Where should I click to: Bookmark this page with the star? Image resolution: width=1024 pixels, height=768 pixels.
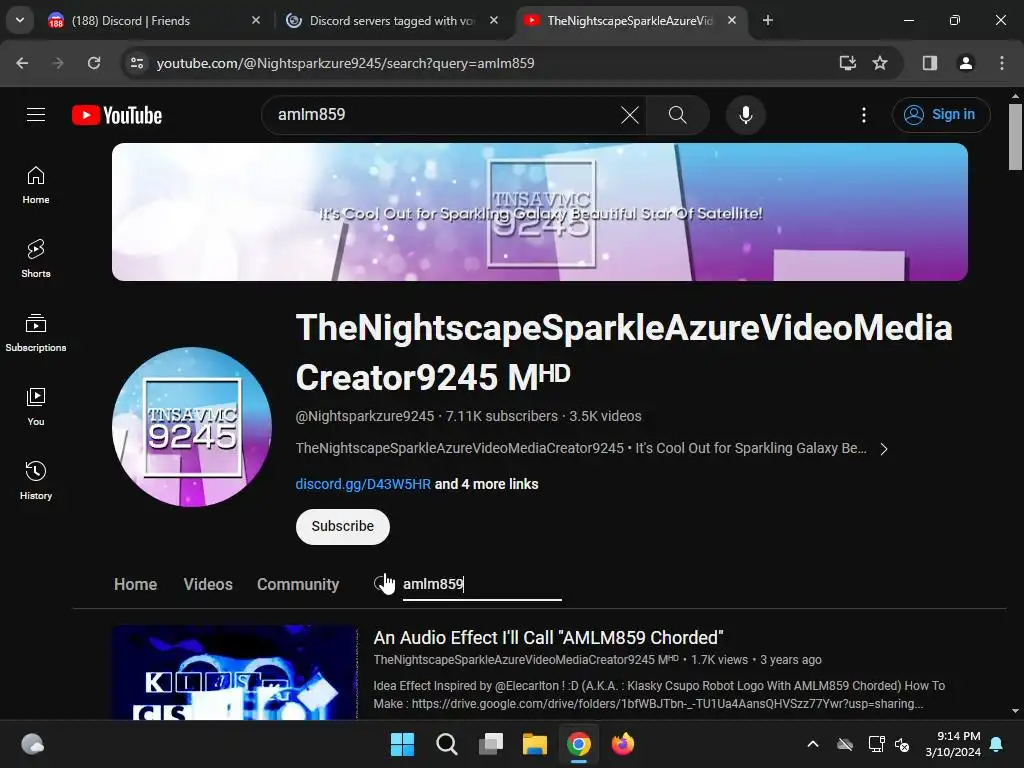[x=880, y=63]
